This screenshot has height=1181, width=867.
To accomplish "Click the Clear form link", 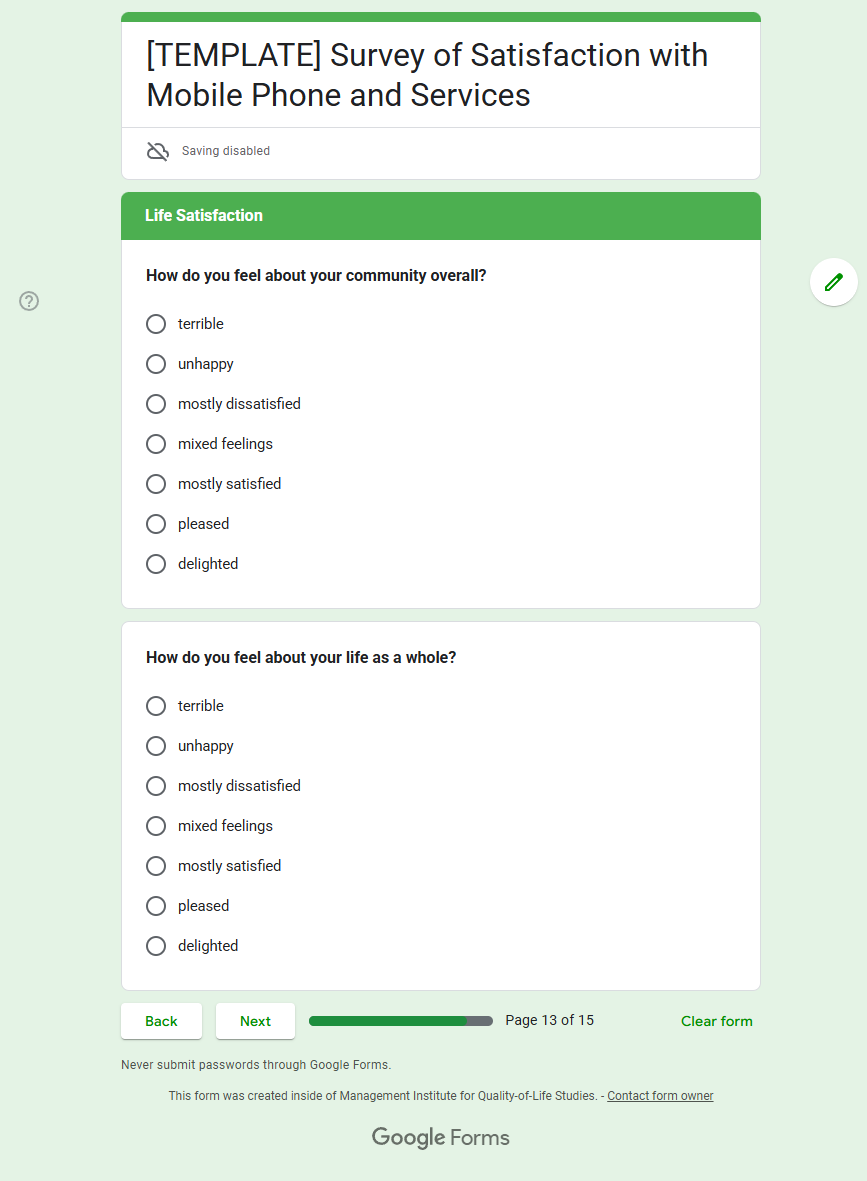I will [x=716, y=1021].
